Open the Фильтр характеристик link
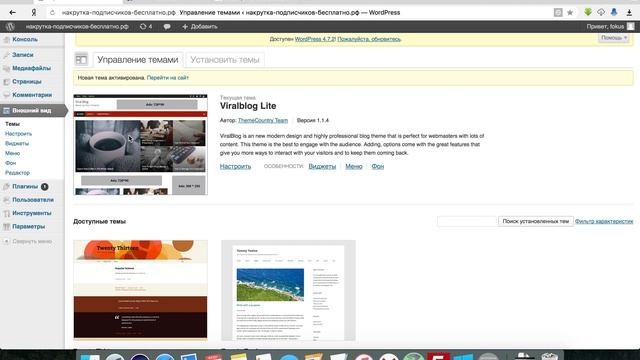640x360 pixels. click(604, 221)
